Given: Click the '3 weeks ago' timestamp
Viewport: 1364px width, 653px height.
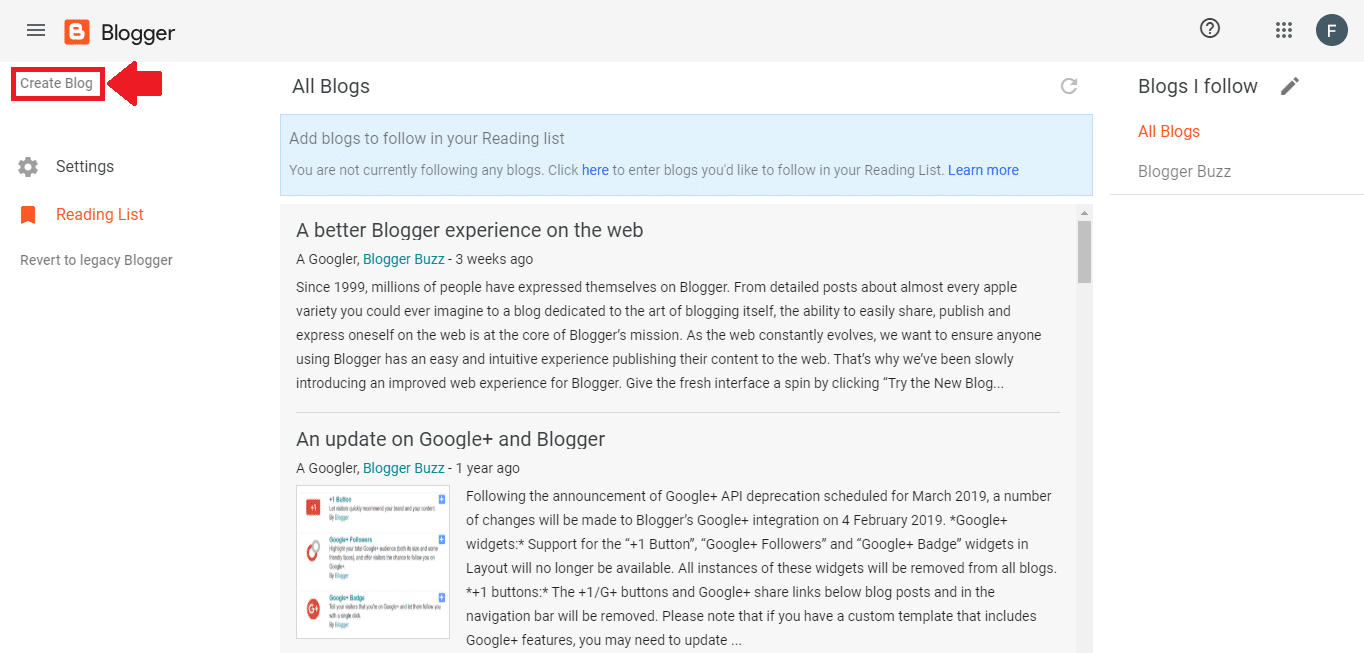Looking at the screenshot, I should (x=494, y=259).
